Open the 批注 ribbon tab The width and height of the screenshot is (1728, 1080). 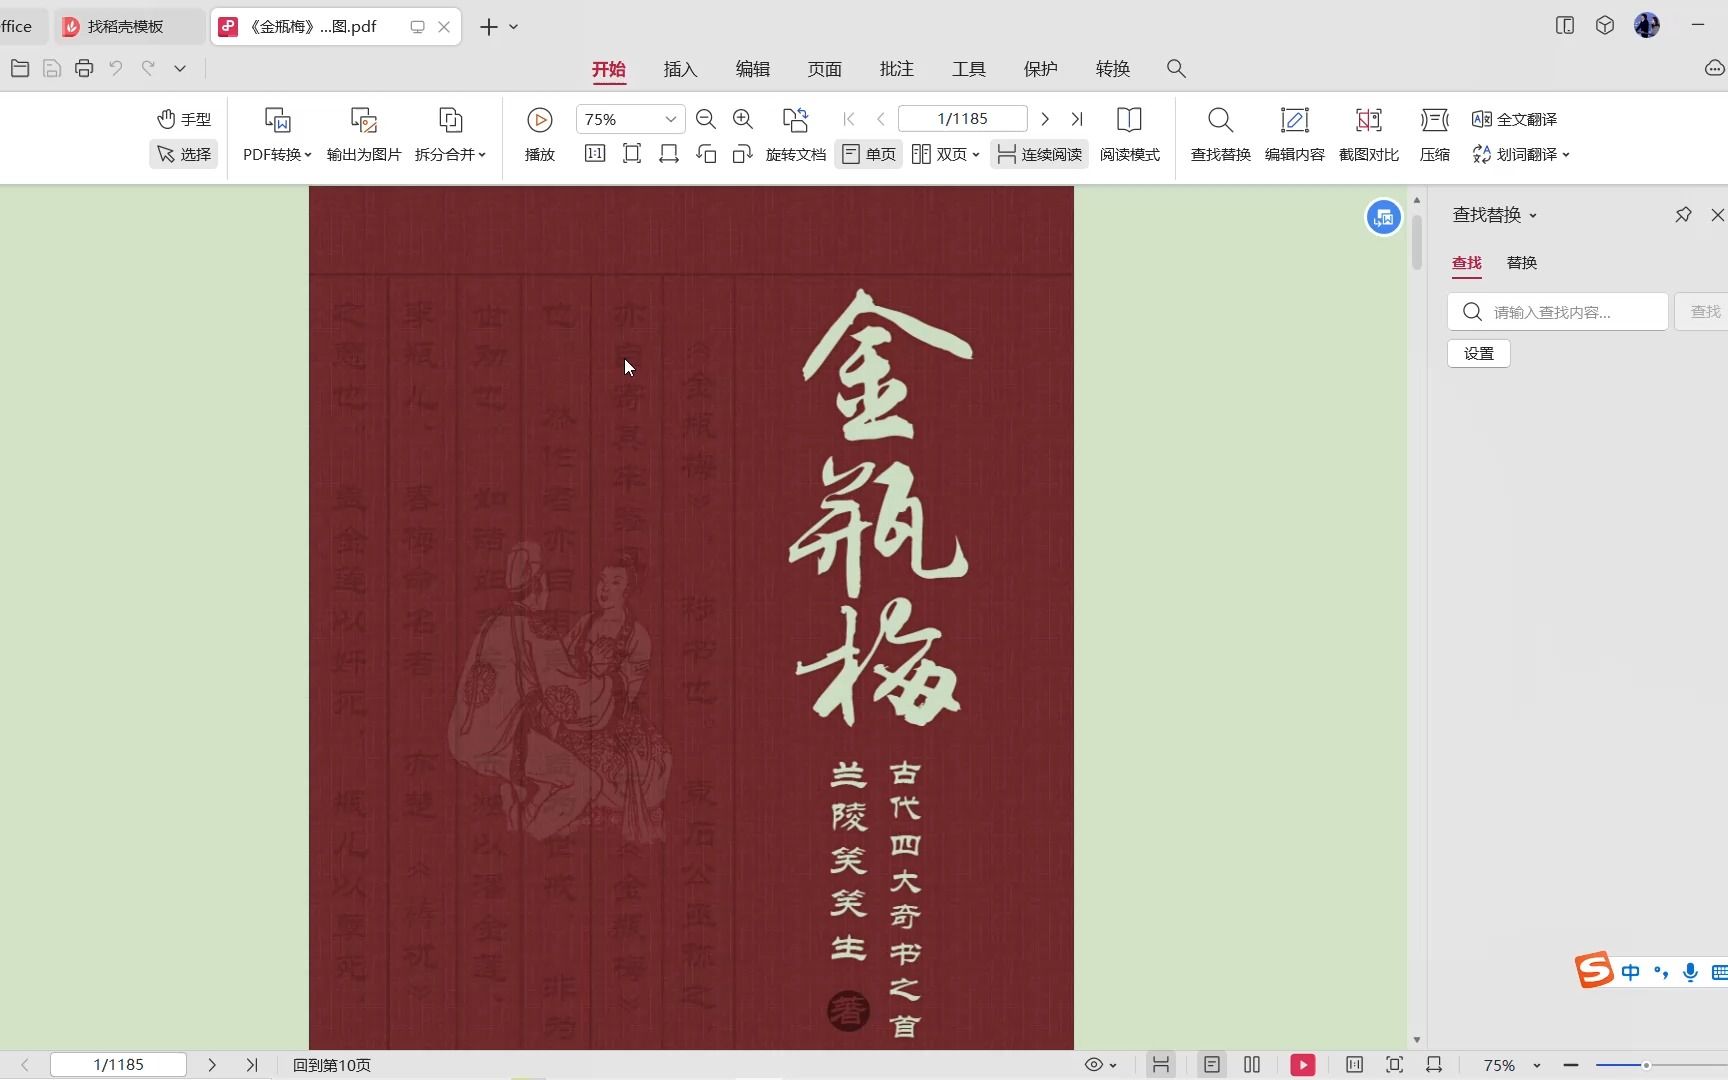pyautogui.click(x=896, y=69)
